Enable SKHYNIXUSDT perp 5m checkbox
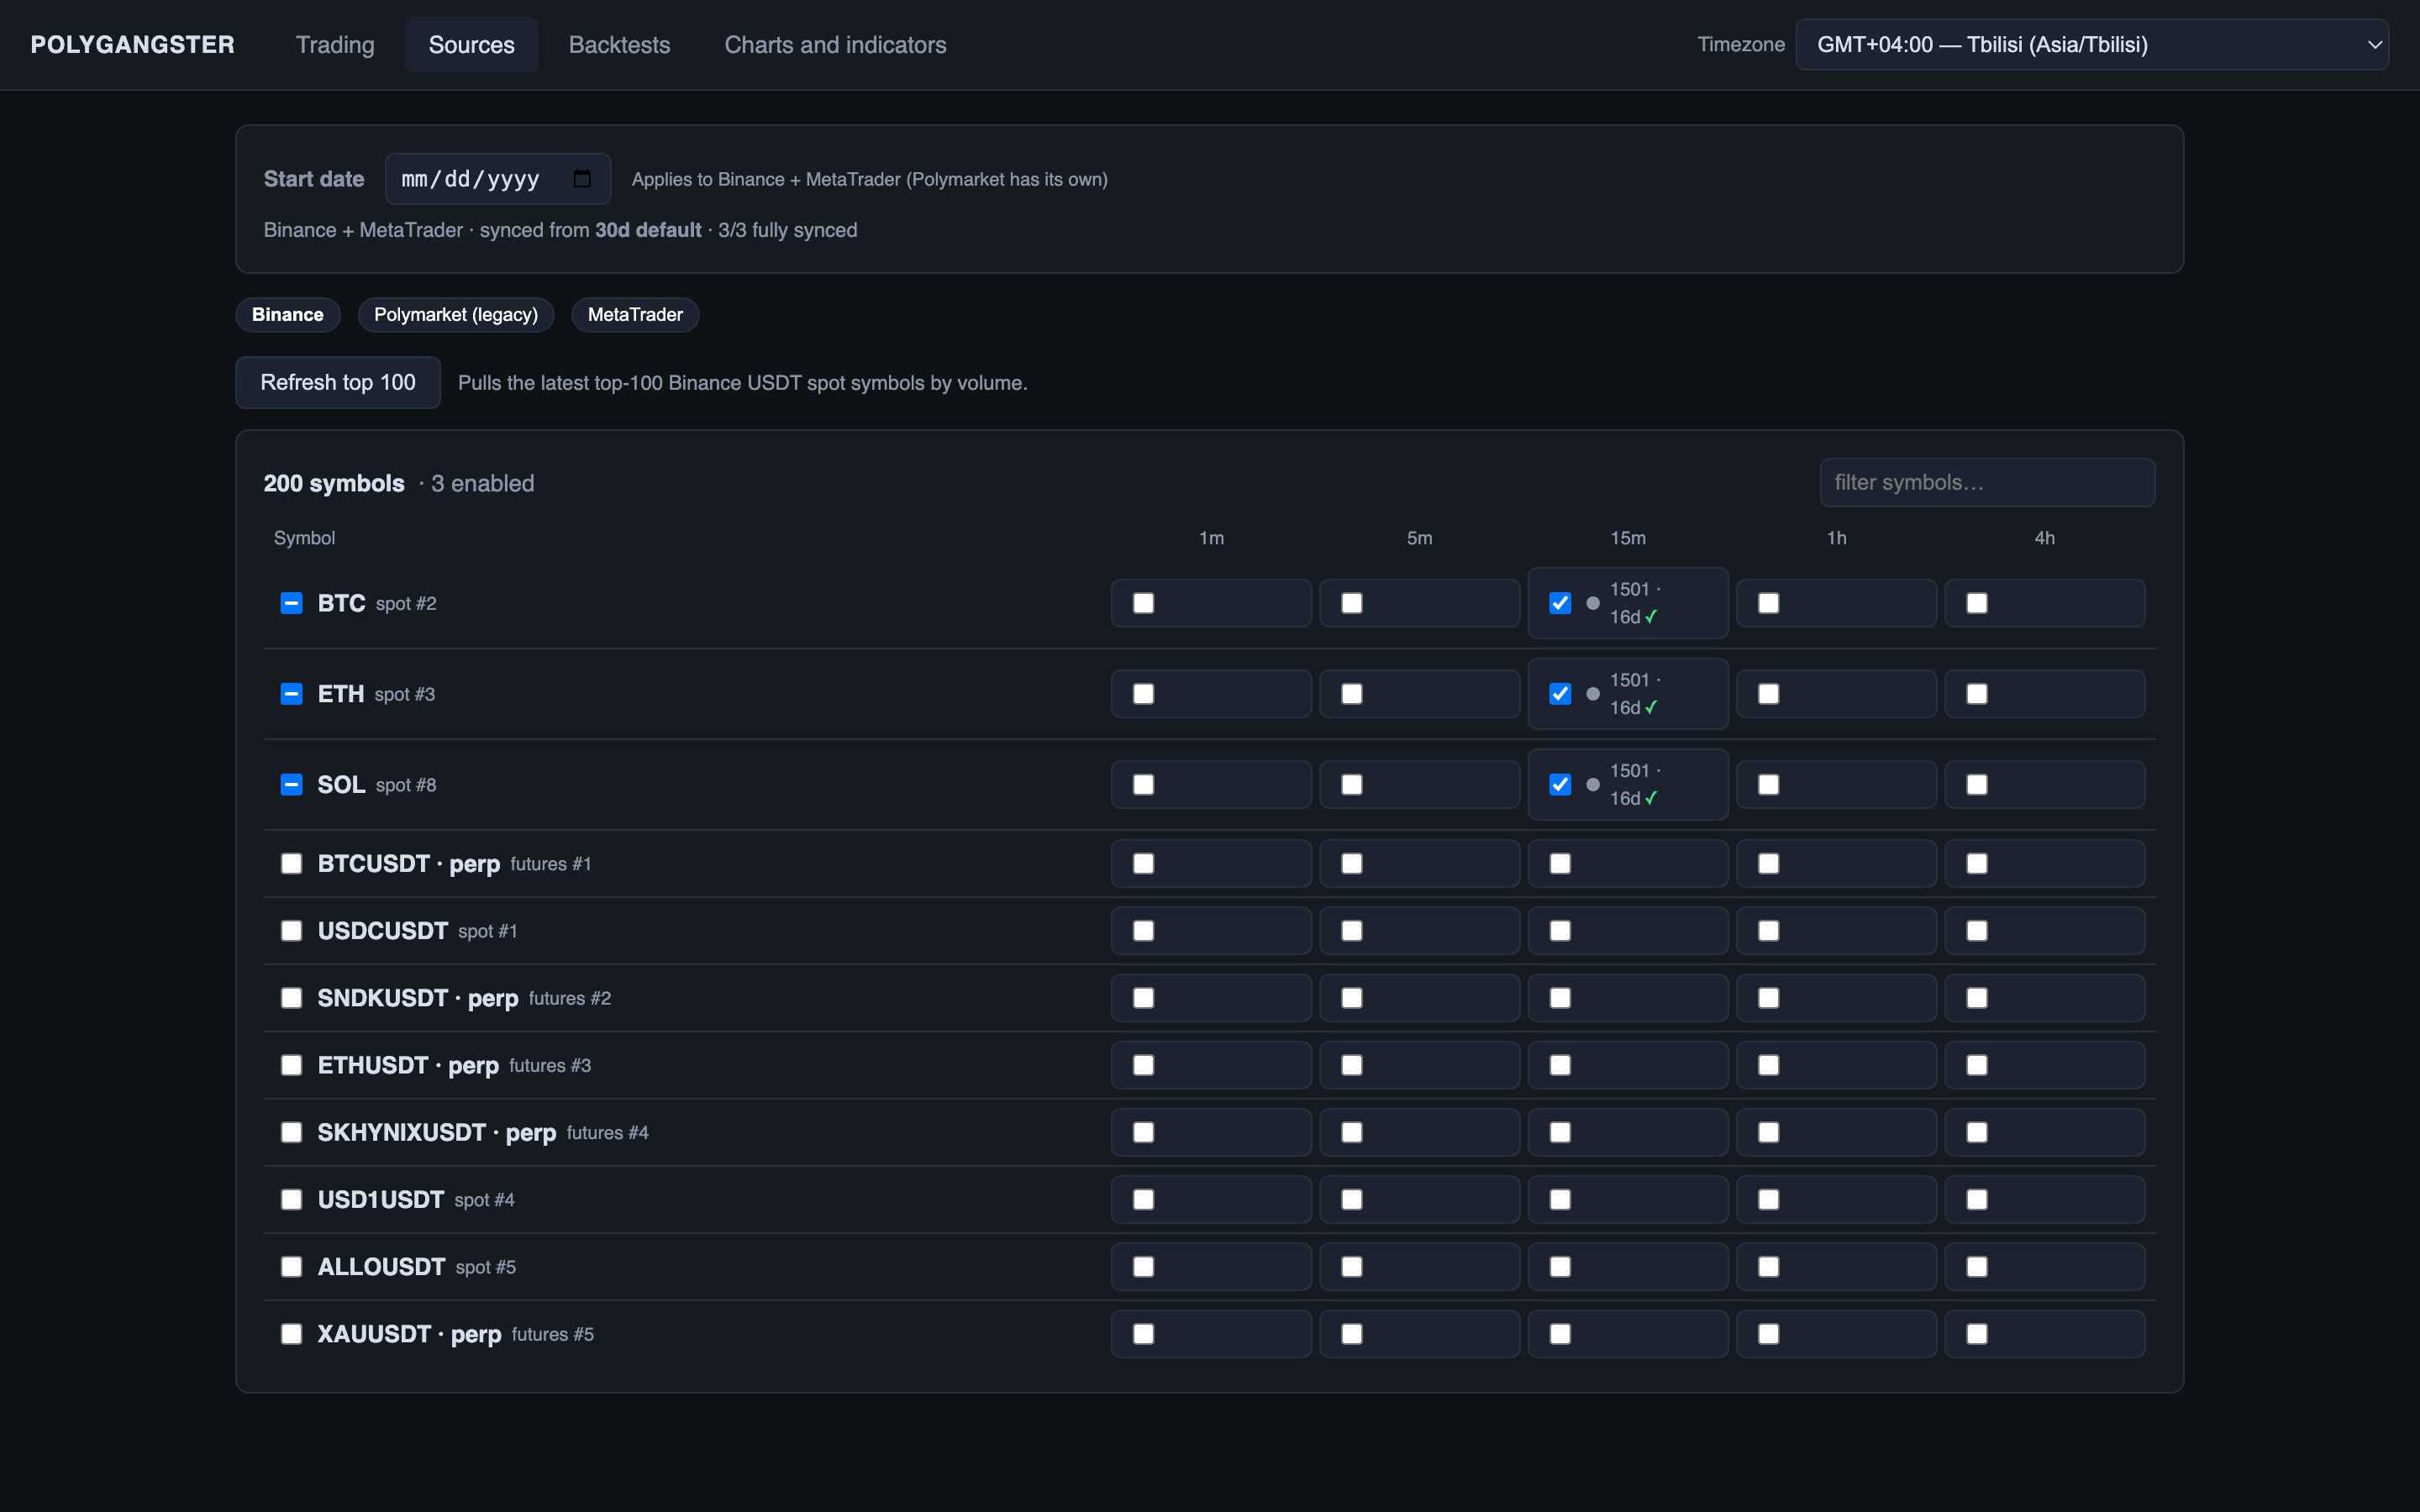The image size is (2420, 1512). (x=1352, y=1132)
